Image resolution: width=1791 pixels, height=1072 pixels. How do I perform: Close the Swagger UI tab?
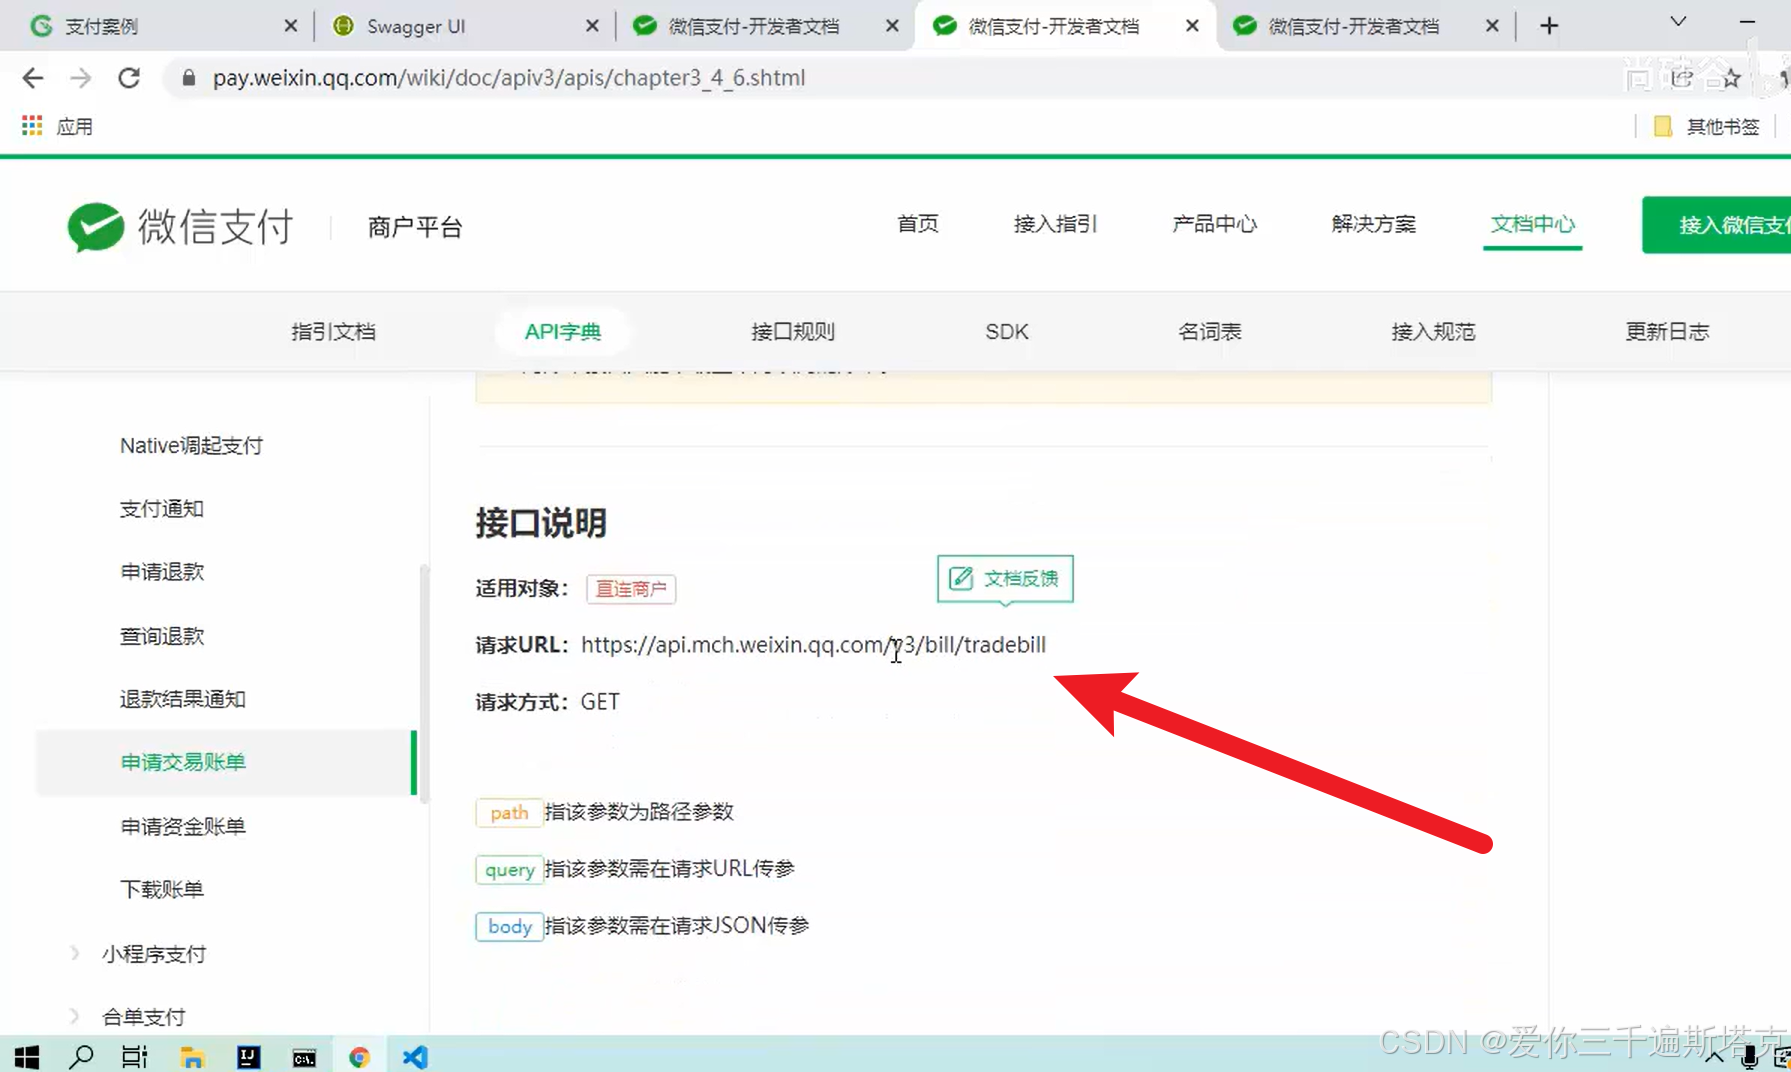pos(592,26)
